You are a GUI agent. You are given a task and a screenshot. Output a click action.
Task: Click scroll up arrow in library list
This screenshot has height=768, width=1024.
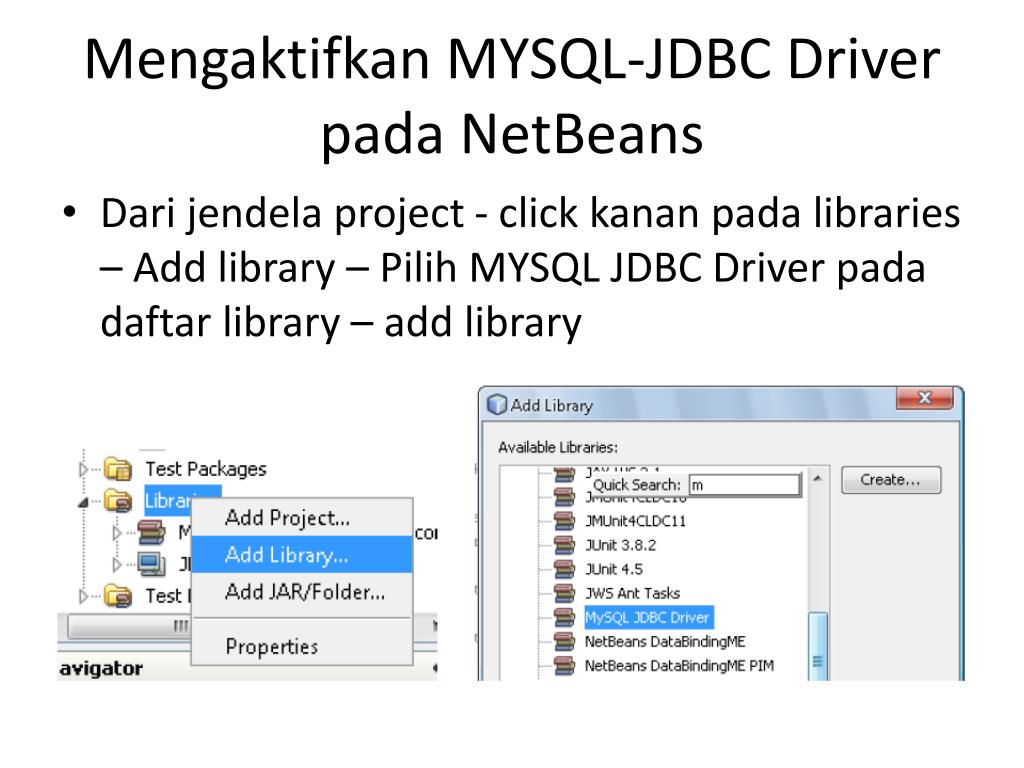tap(817, 479)
